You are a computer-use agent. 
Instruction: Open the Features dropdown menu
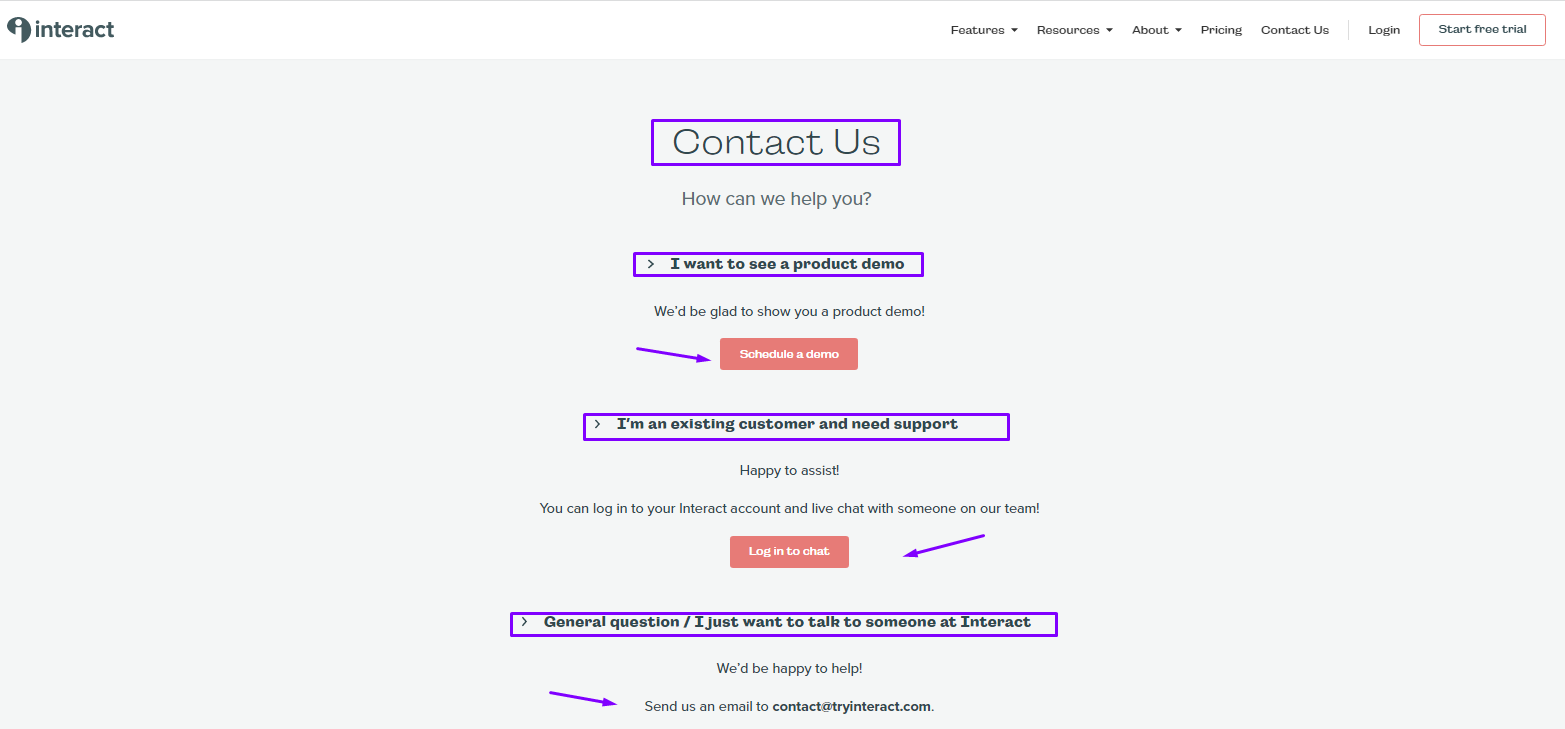[984, 30]
